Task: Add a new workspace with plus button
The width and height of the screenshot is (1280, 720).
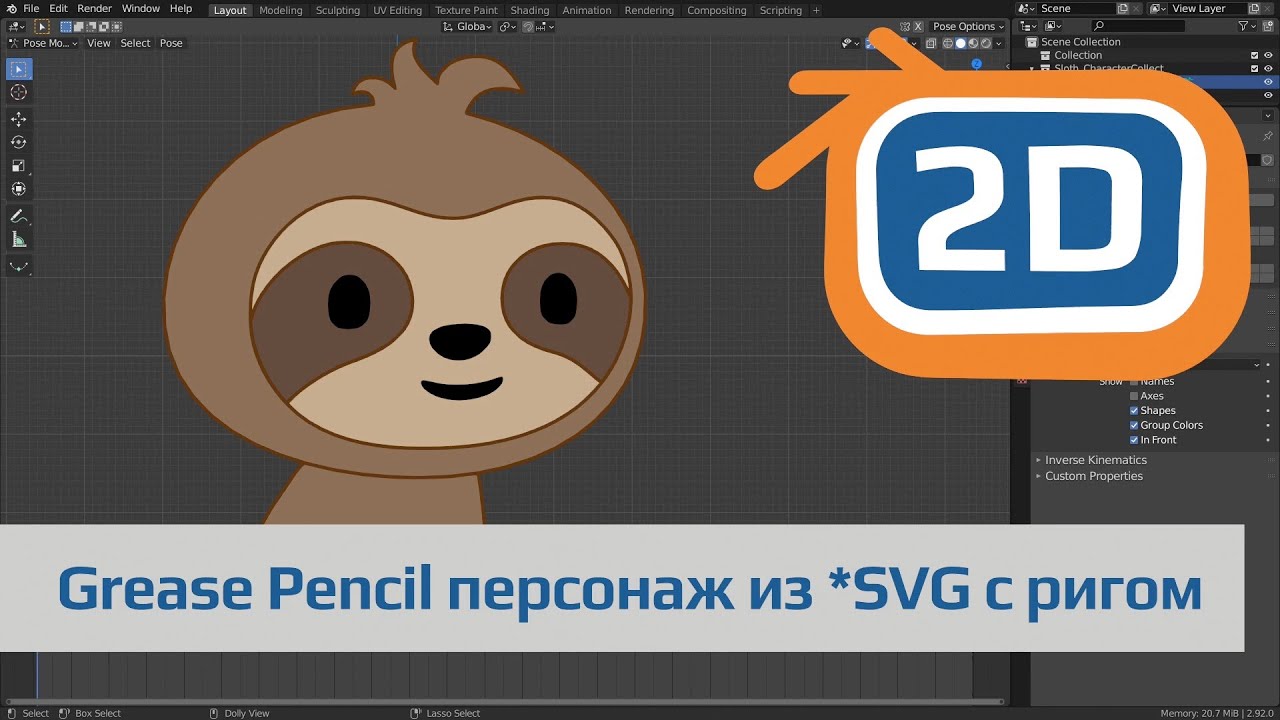Action: pos(816,10)
